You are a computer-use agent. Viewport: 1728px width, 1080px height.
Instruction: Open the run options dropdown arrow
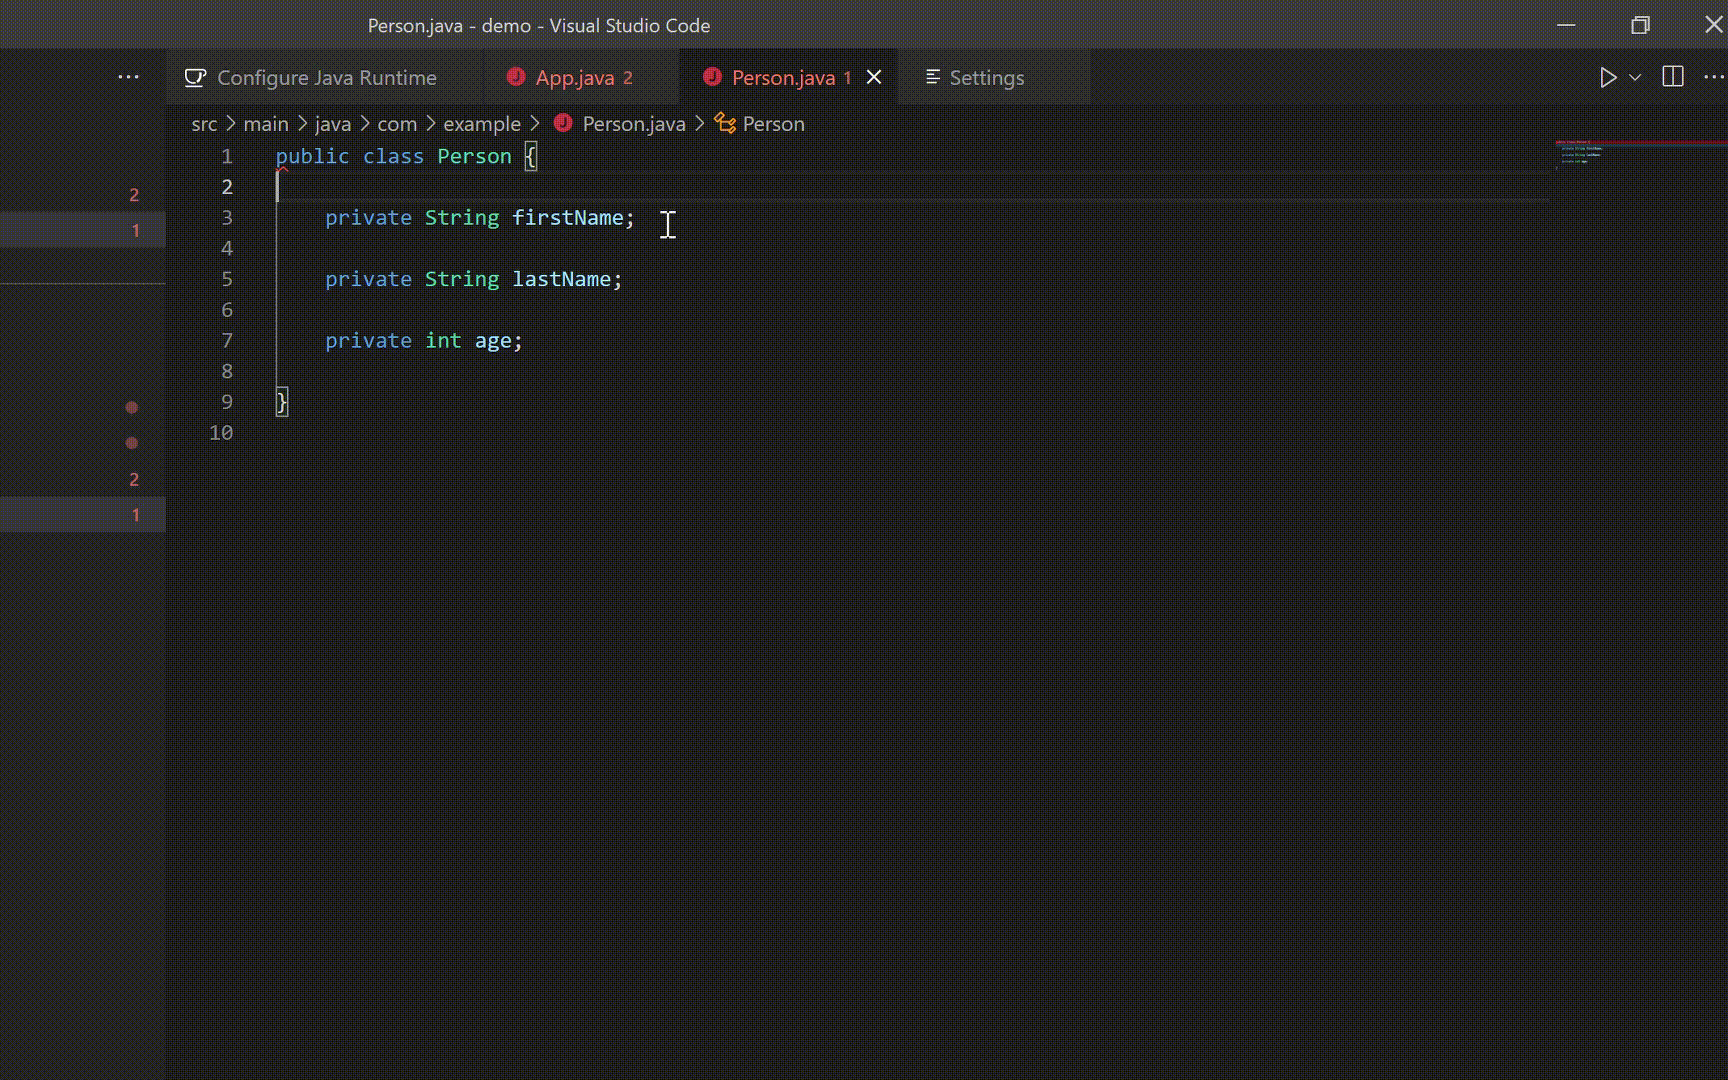(x=1635, y=78)
